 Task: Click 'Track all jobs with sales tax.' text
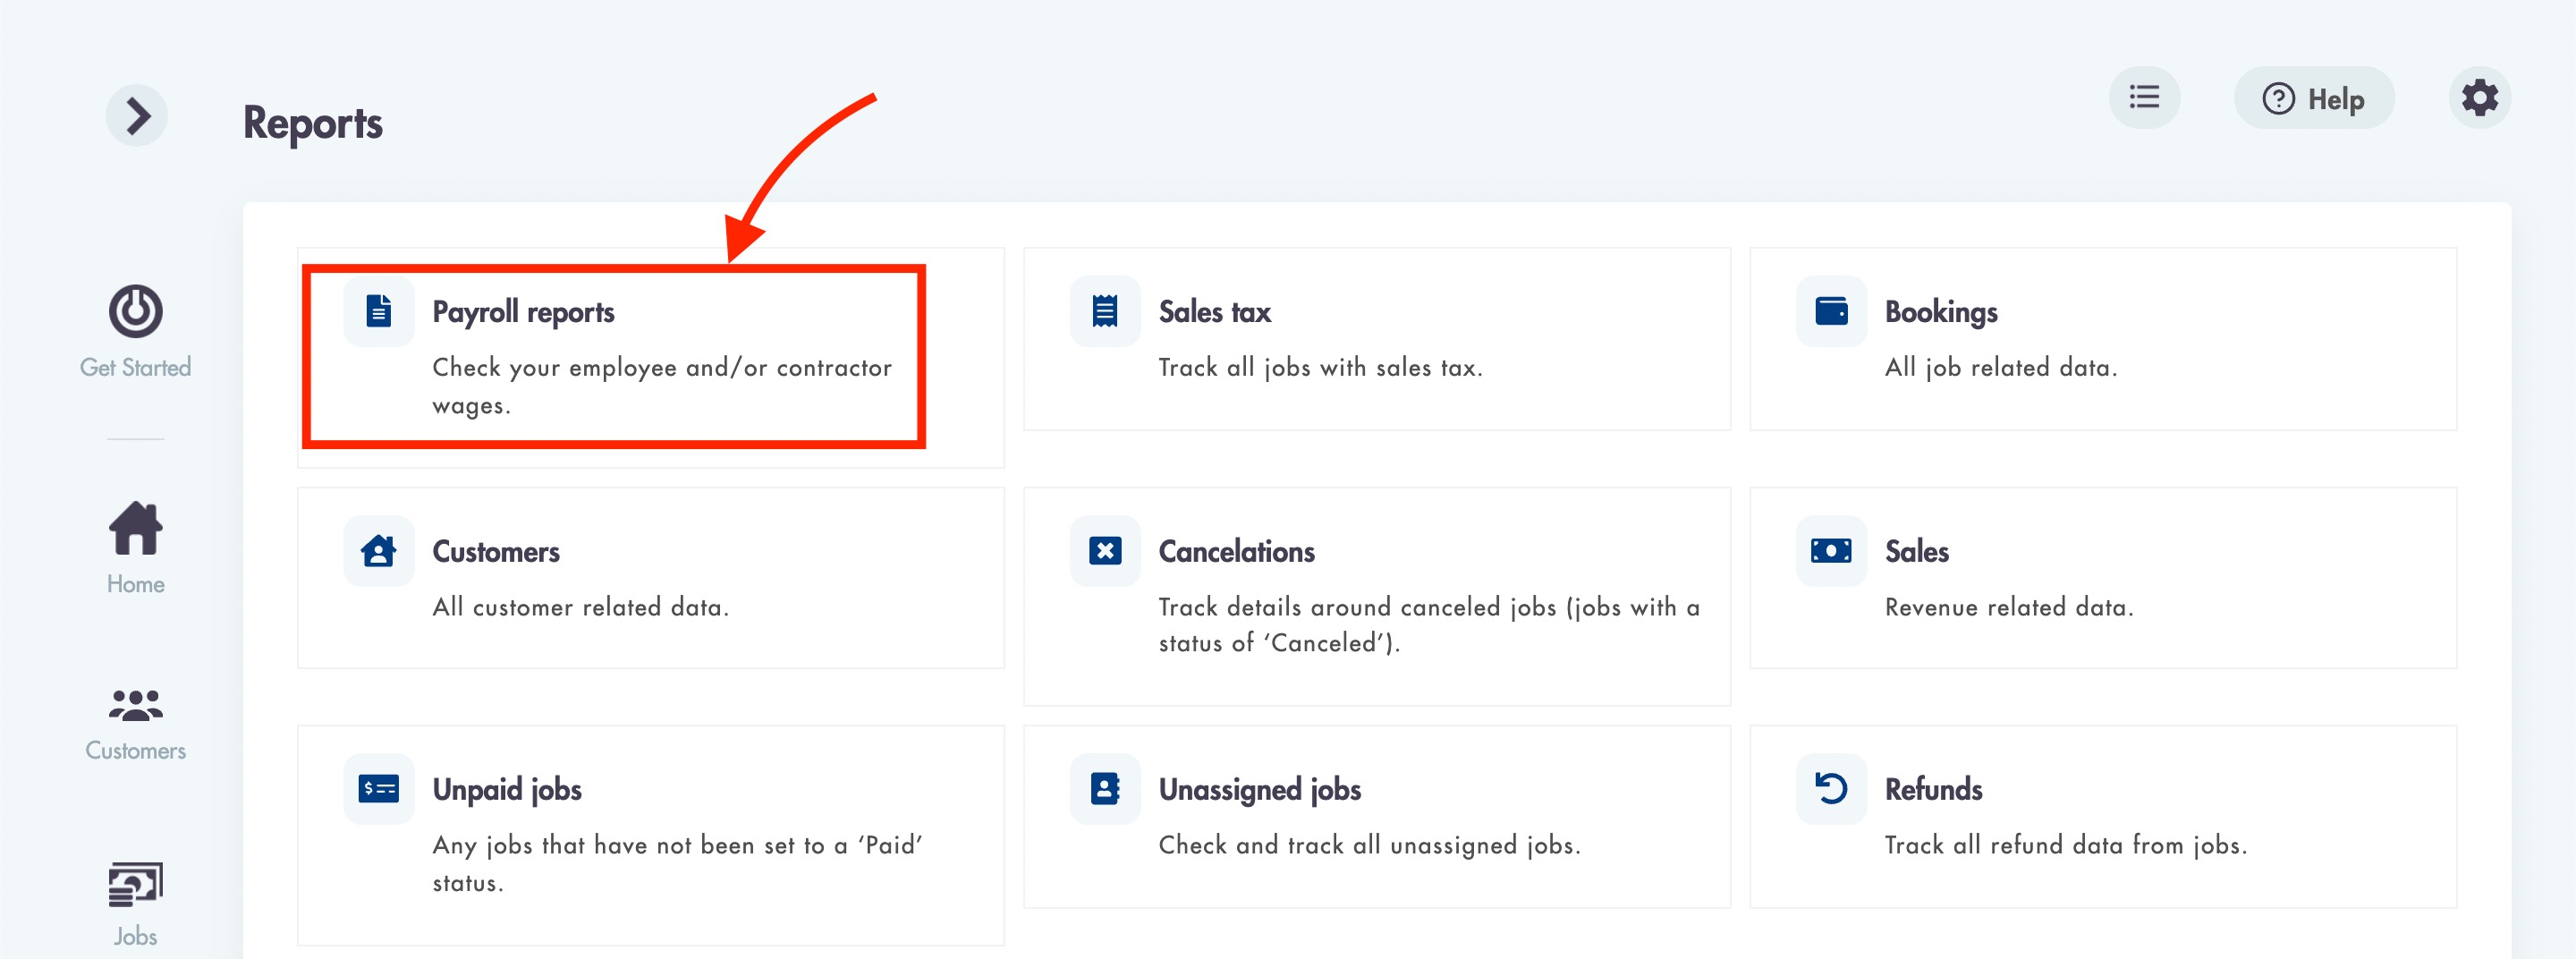pyautogui.click(x=1320, y=367)
